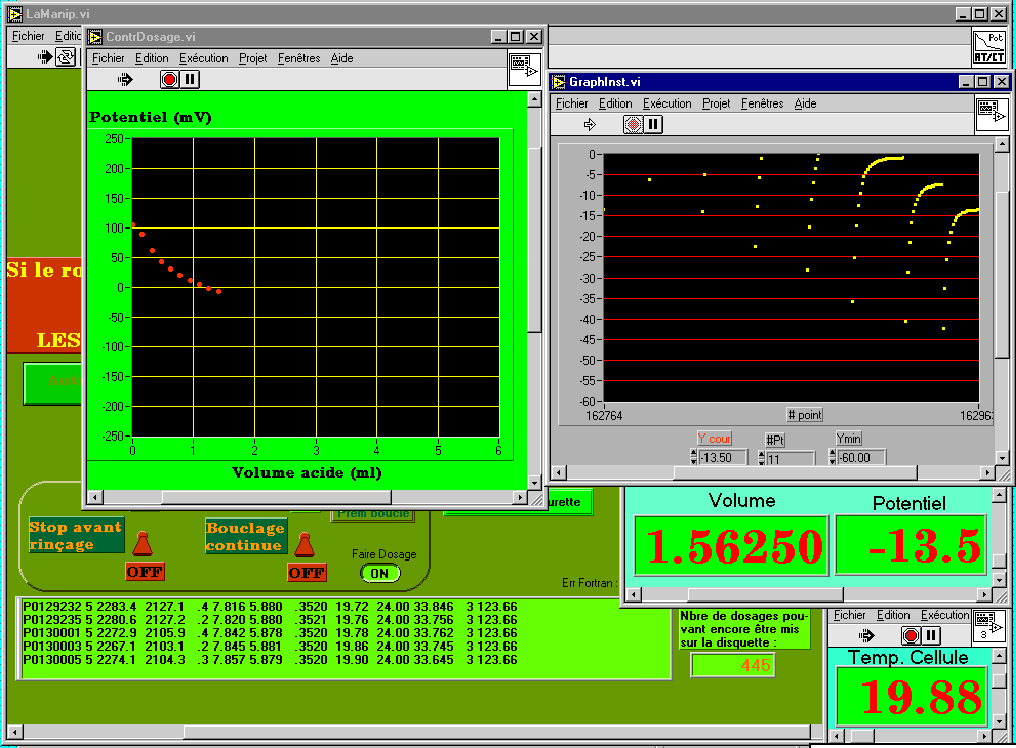
Task: Pause execution in the GraphInst window
Action: [x=653, y=124]
